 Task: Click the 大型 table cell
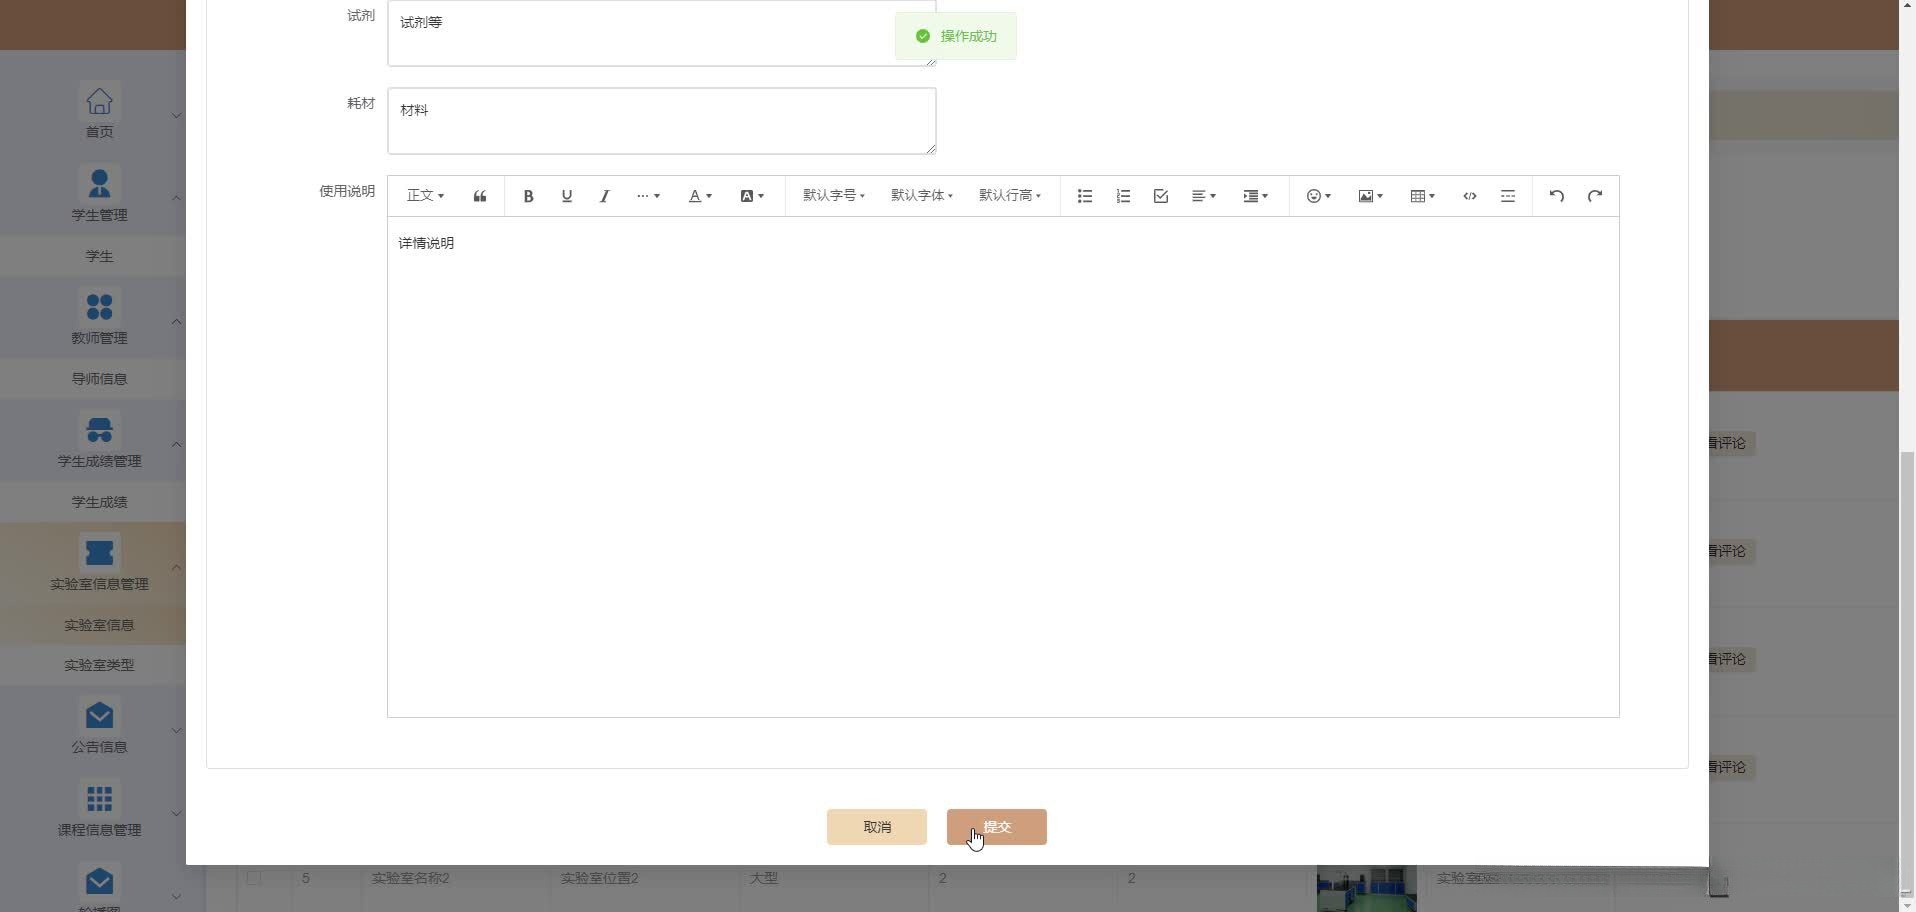pos(764,878)
